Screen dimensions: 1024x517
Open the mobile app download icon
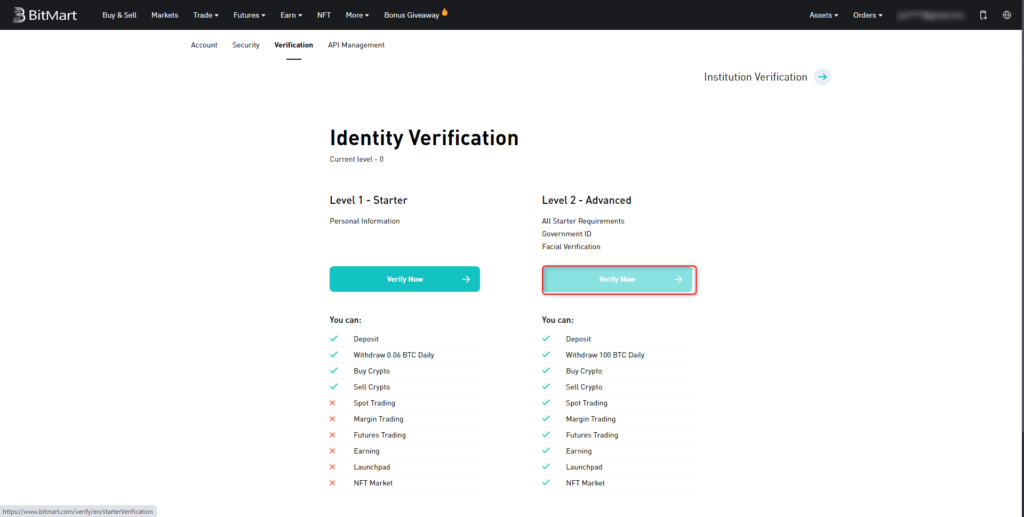982,15
